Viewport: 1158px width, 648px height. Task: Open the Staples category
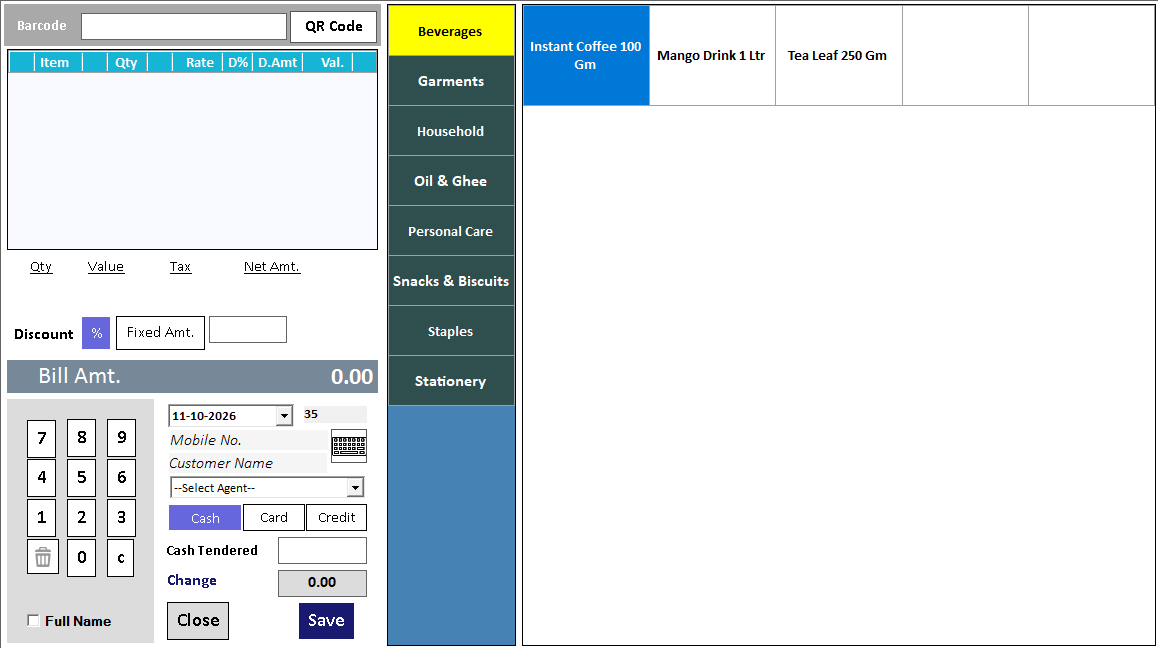(x=451, y=332)
